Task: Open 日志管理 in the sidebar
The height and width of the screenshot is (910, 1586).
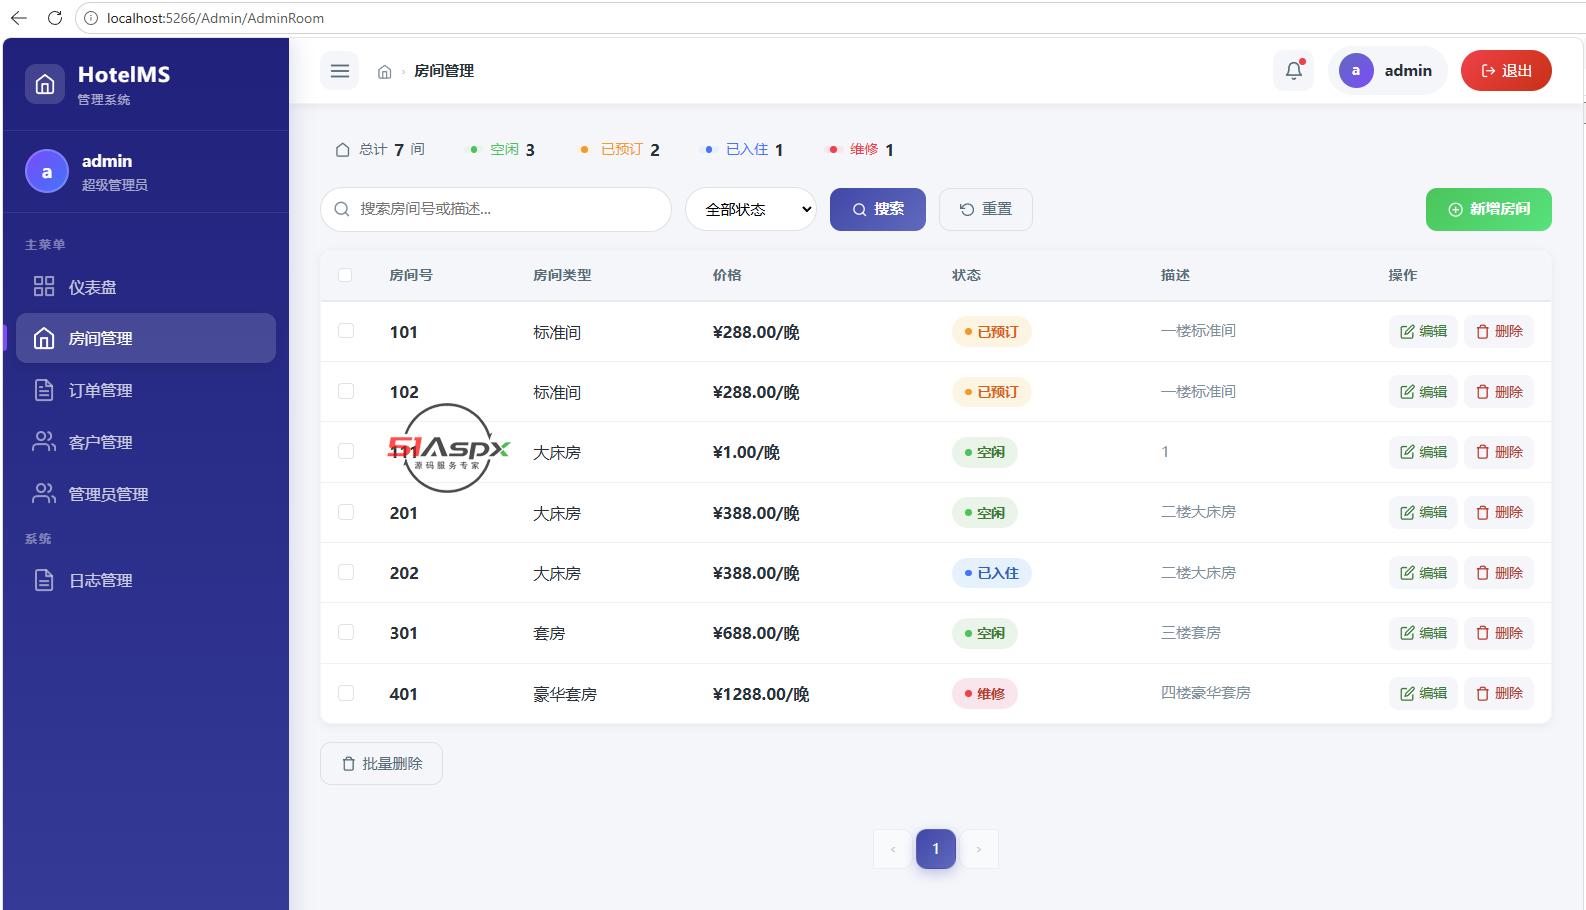Action: 146,580
